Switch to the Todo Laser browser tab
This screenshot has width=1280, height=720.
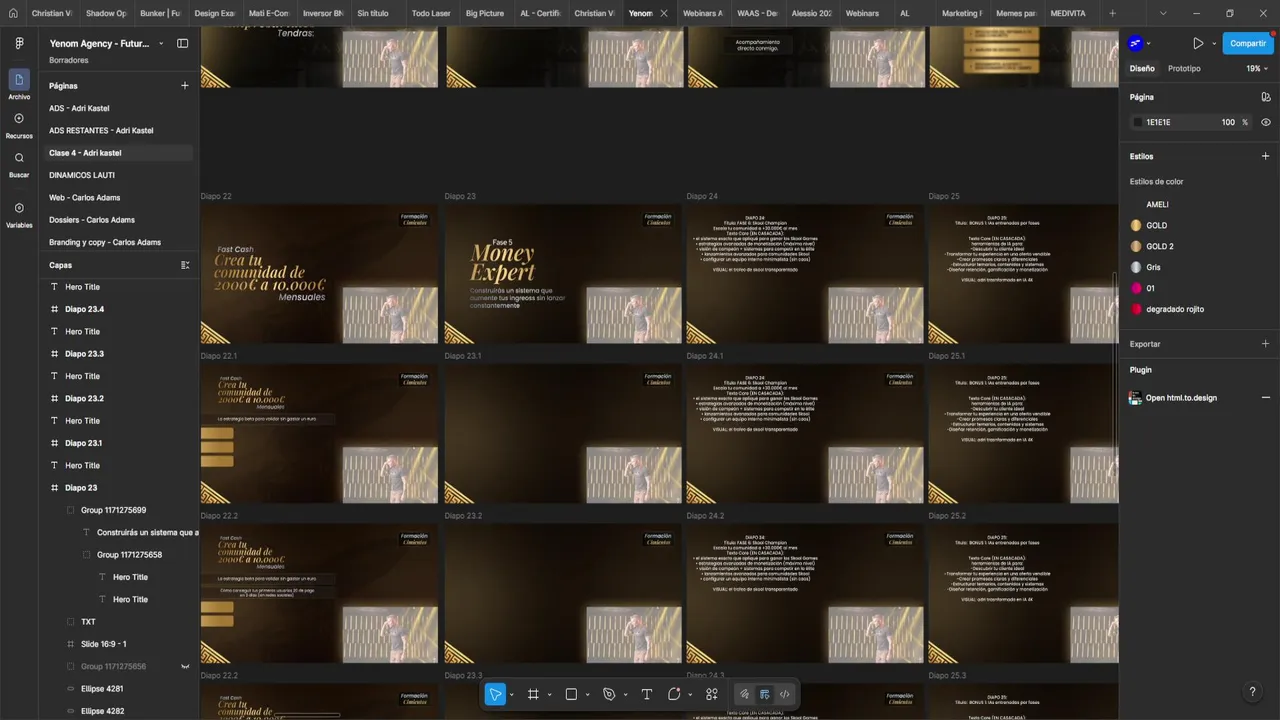point(431,13)
